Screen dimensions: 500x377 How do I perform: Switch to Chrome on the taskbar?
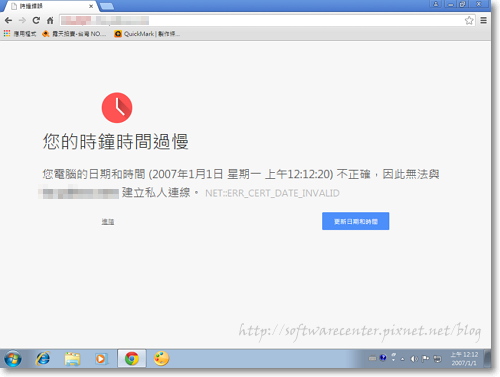click(132, 359)
